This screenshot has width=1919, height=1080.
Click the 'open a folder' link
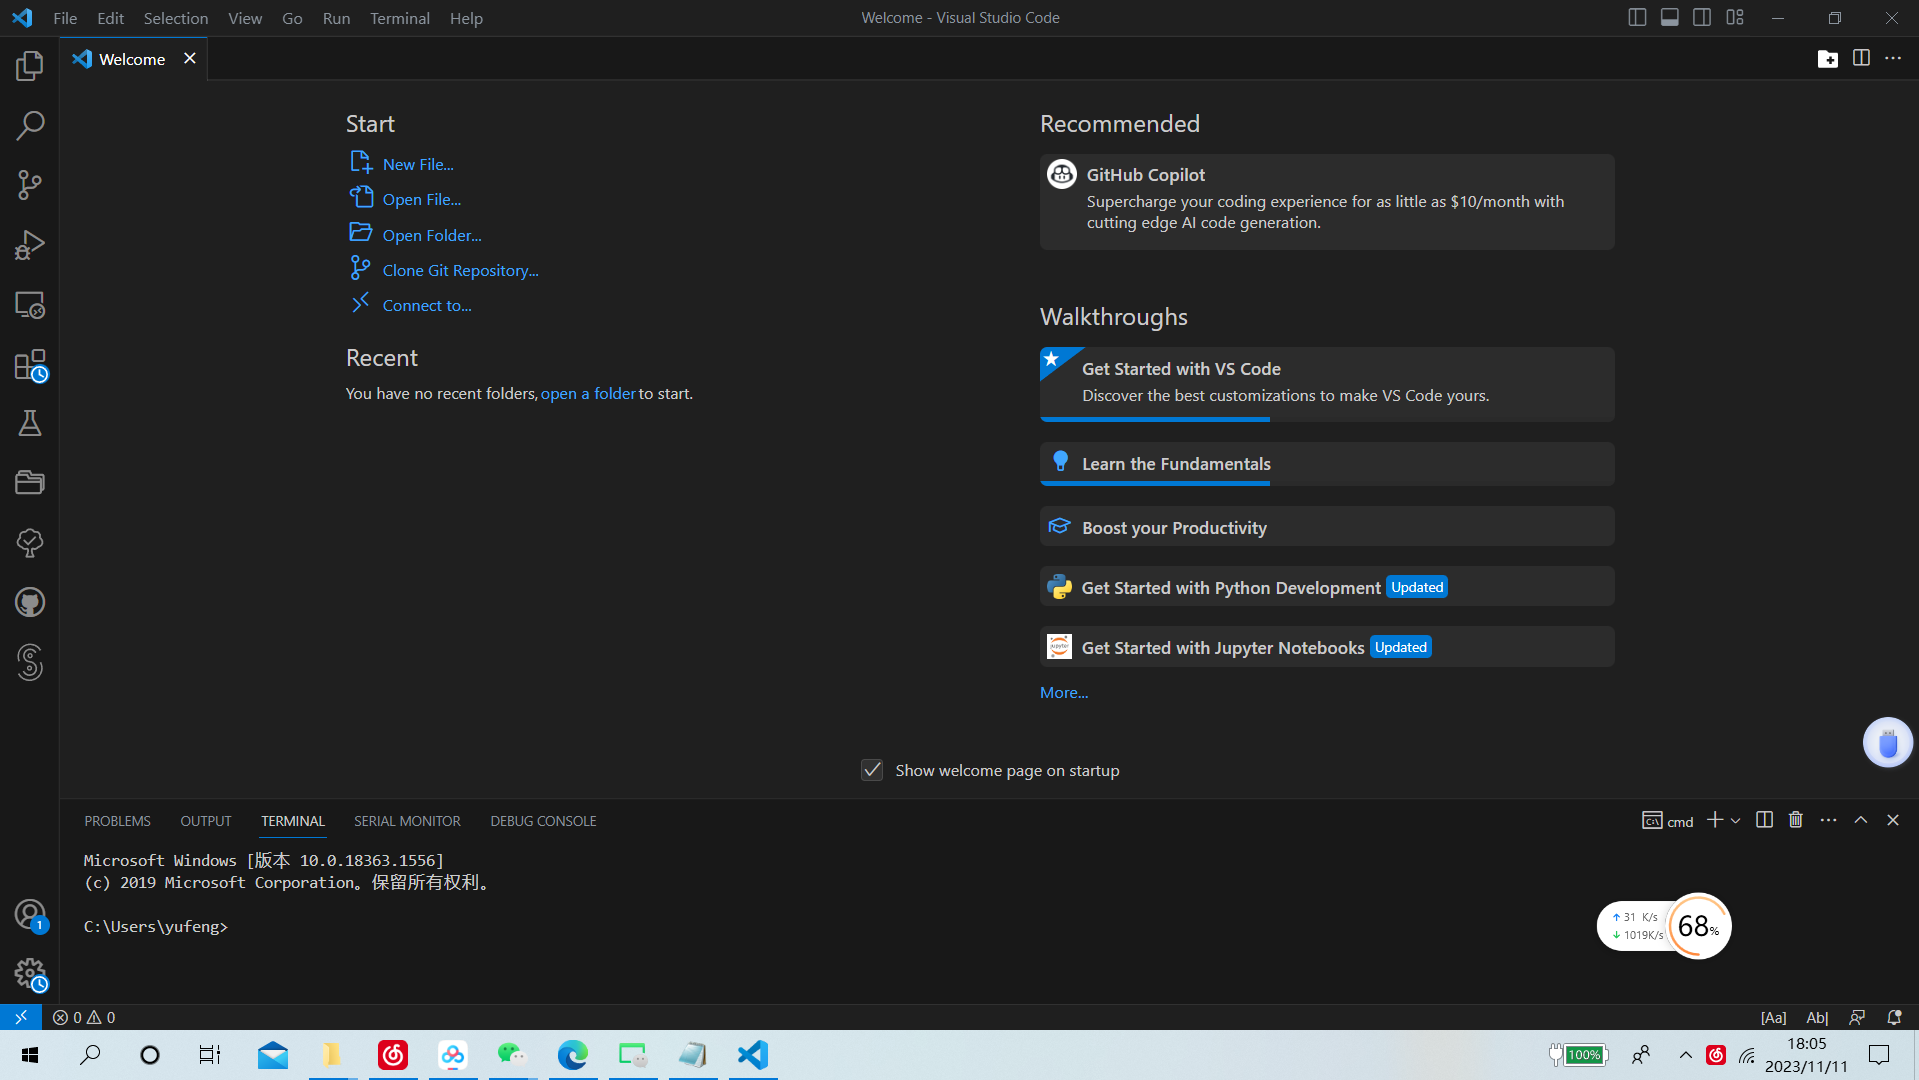[x=588, y=394]
